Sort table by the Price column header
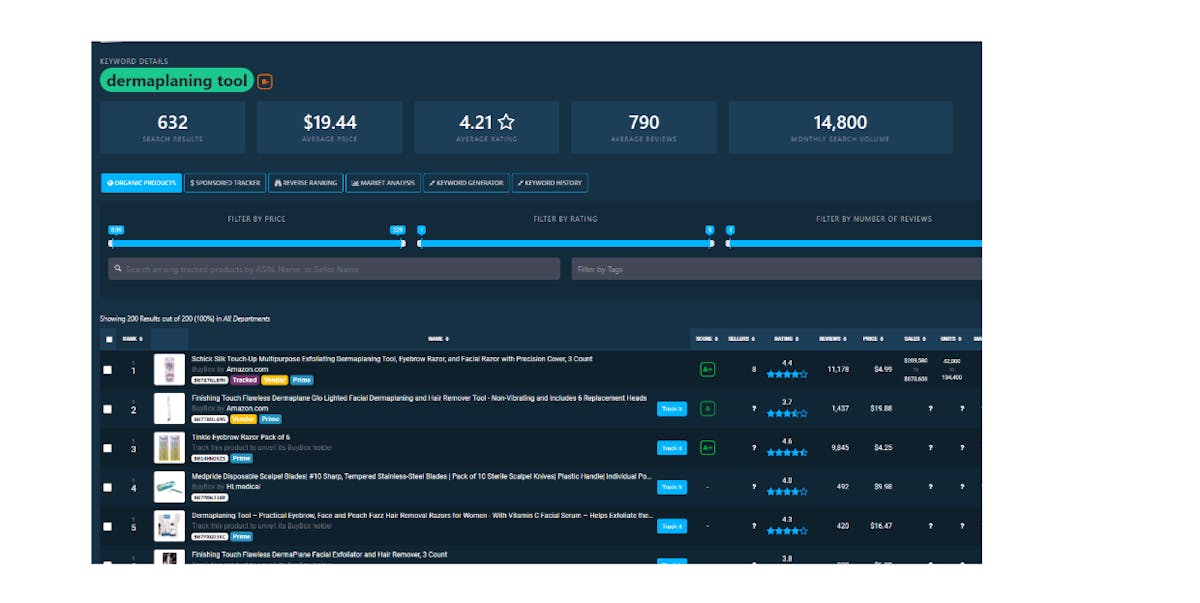This screenshot has height=603, width=1200. tap(873, 339)
